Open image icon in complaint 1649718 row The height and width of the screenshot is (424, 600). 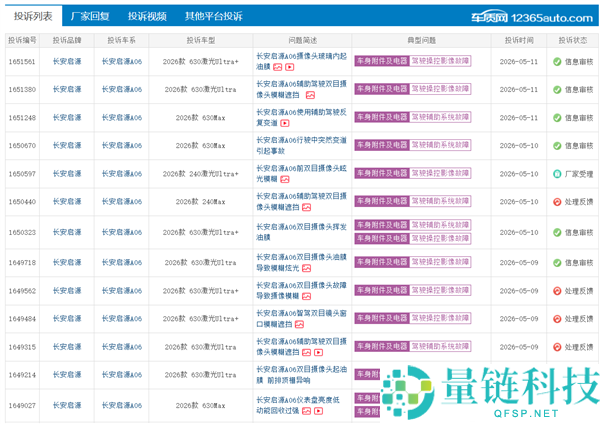307,269
